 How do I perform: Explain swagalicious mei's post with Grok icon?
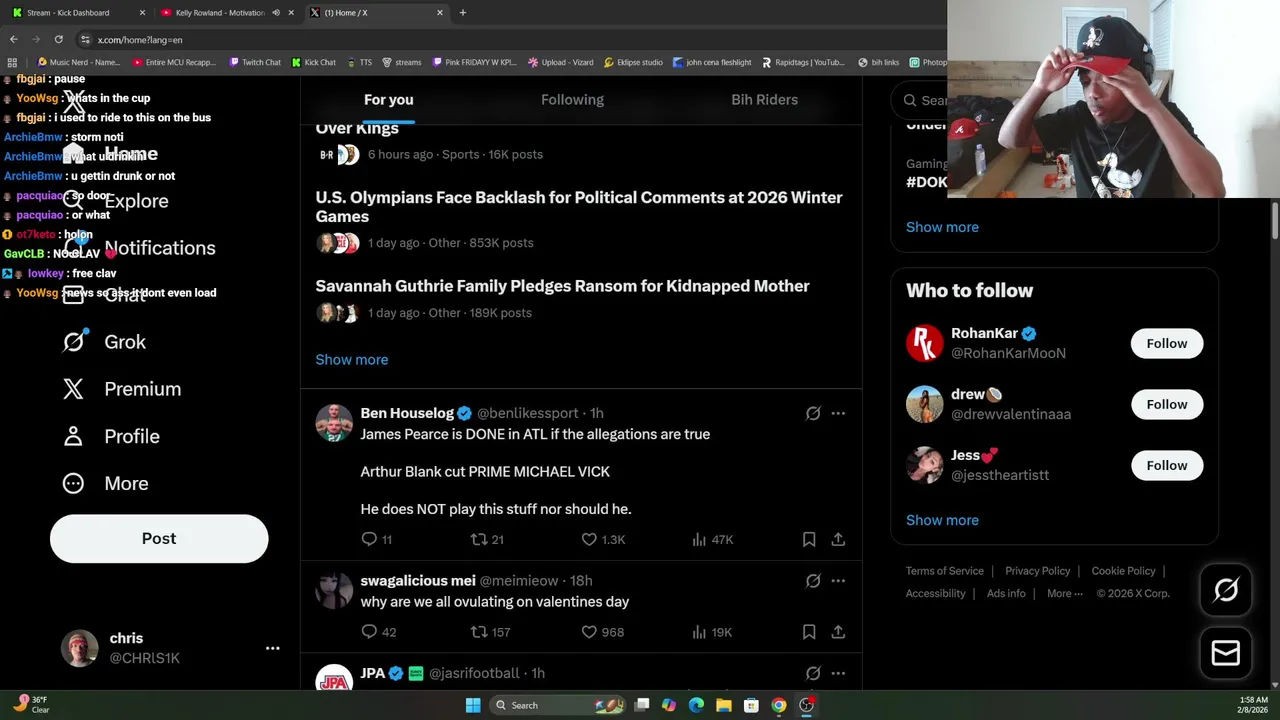(x=813, y=581)
